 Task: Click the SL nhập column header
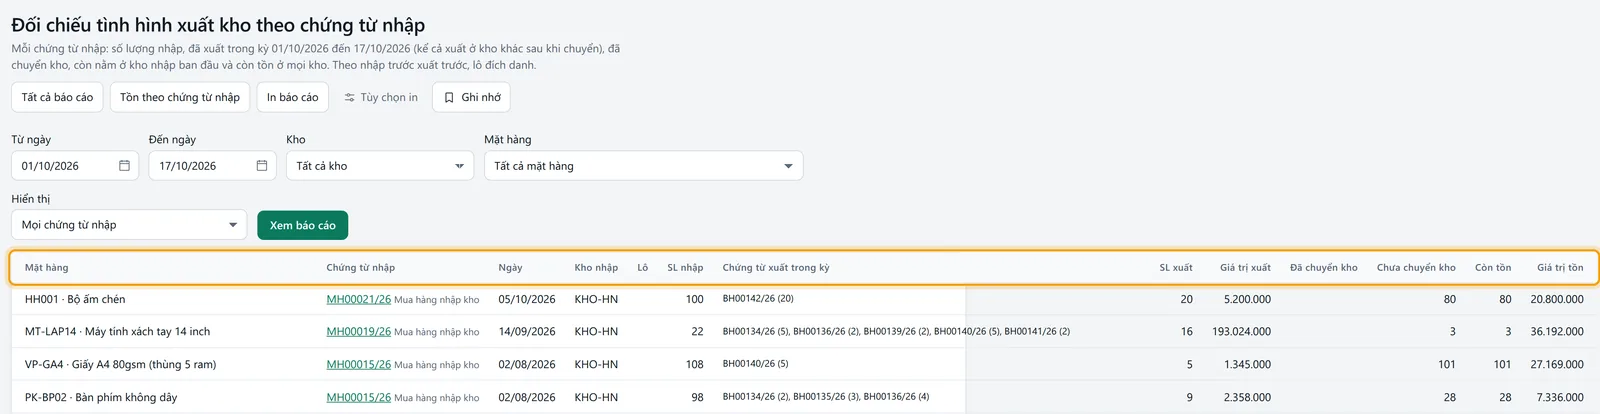coord(685,268)
